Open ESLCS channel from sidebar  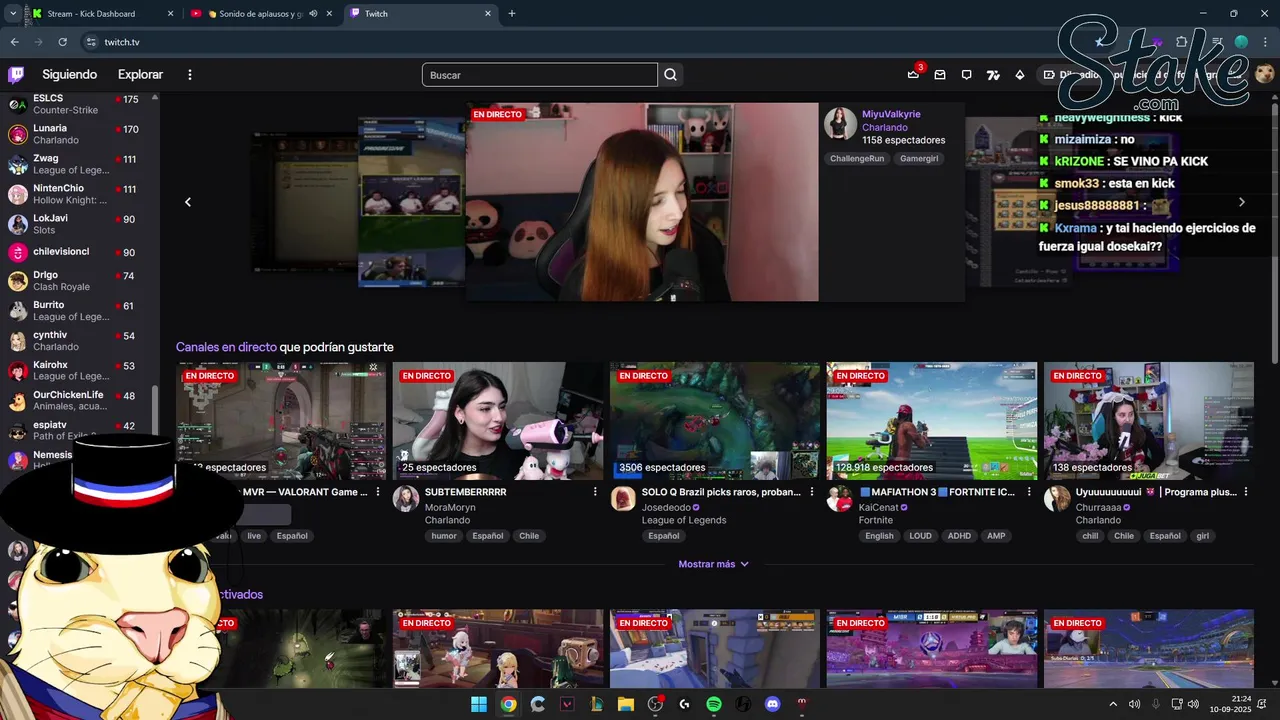[x=80, y=104]
